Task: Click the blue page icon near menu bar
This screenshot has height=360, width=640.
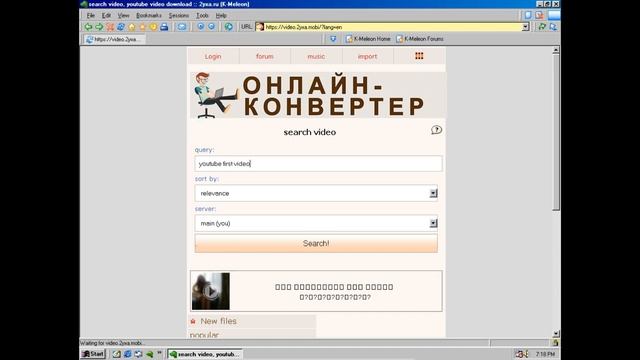Action: click(528, 15)
